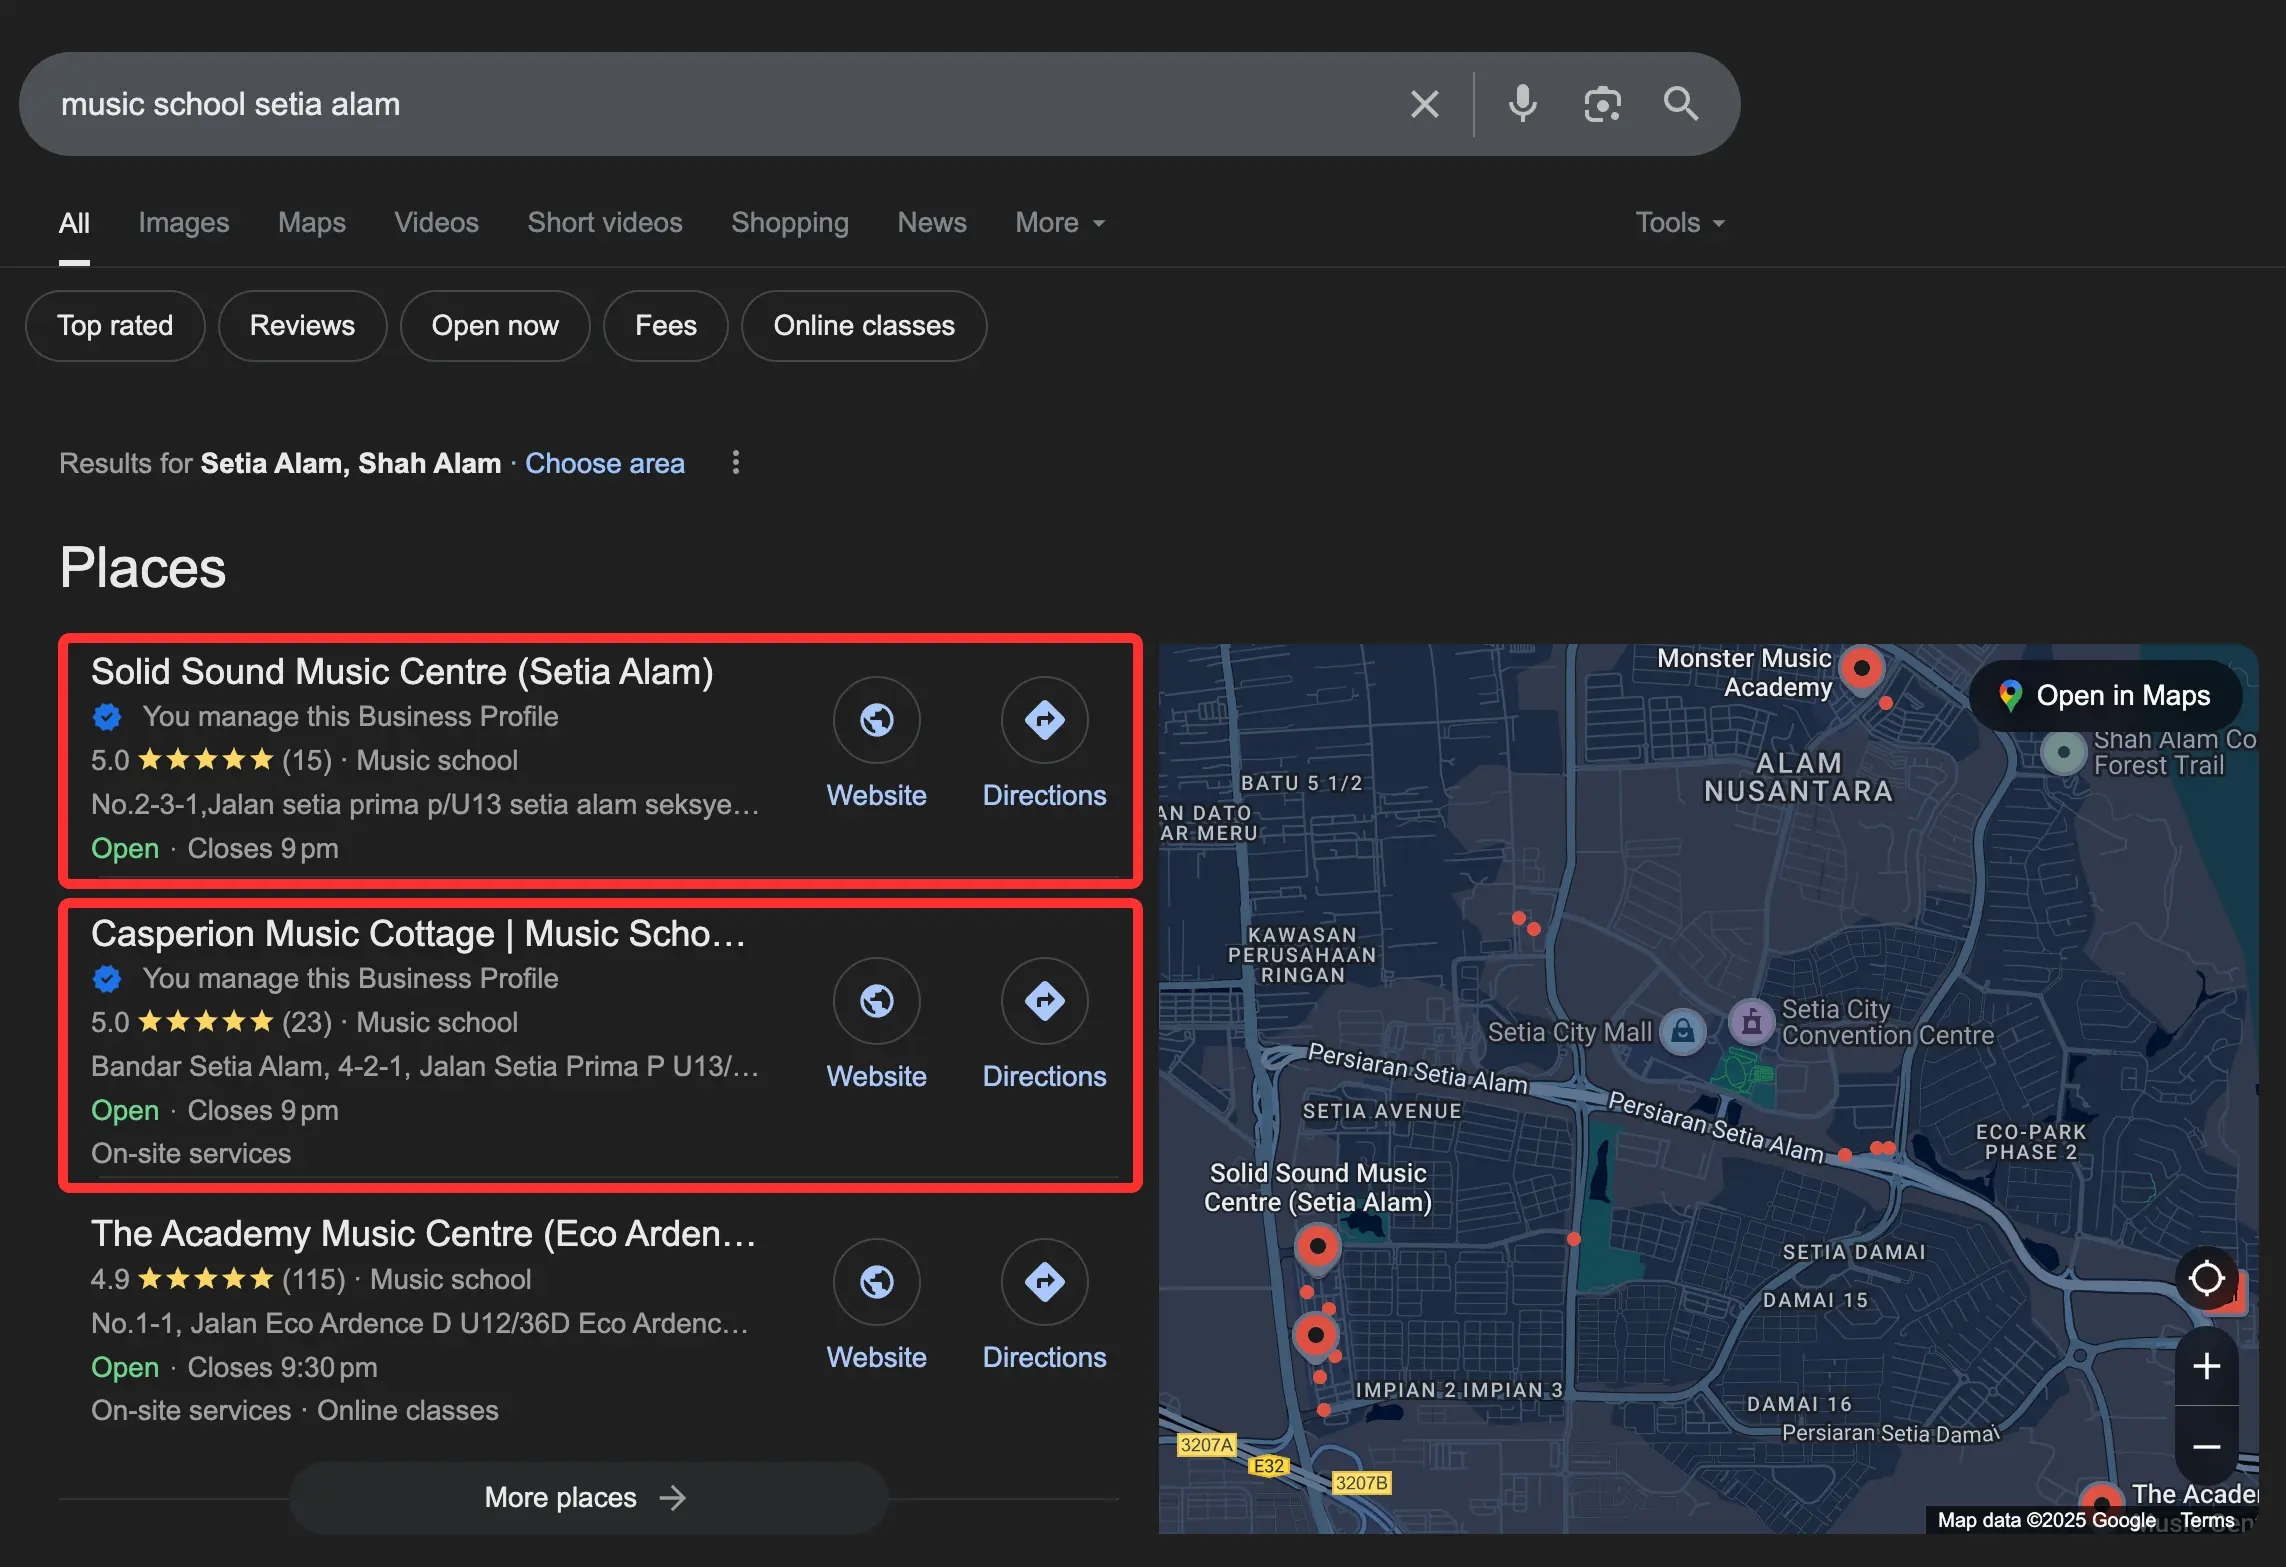
Task: Open Solid Sound Music Centre website icon
Action: coord(877,720)
